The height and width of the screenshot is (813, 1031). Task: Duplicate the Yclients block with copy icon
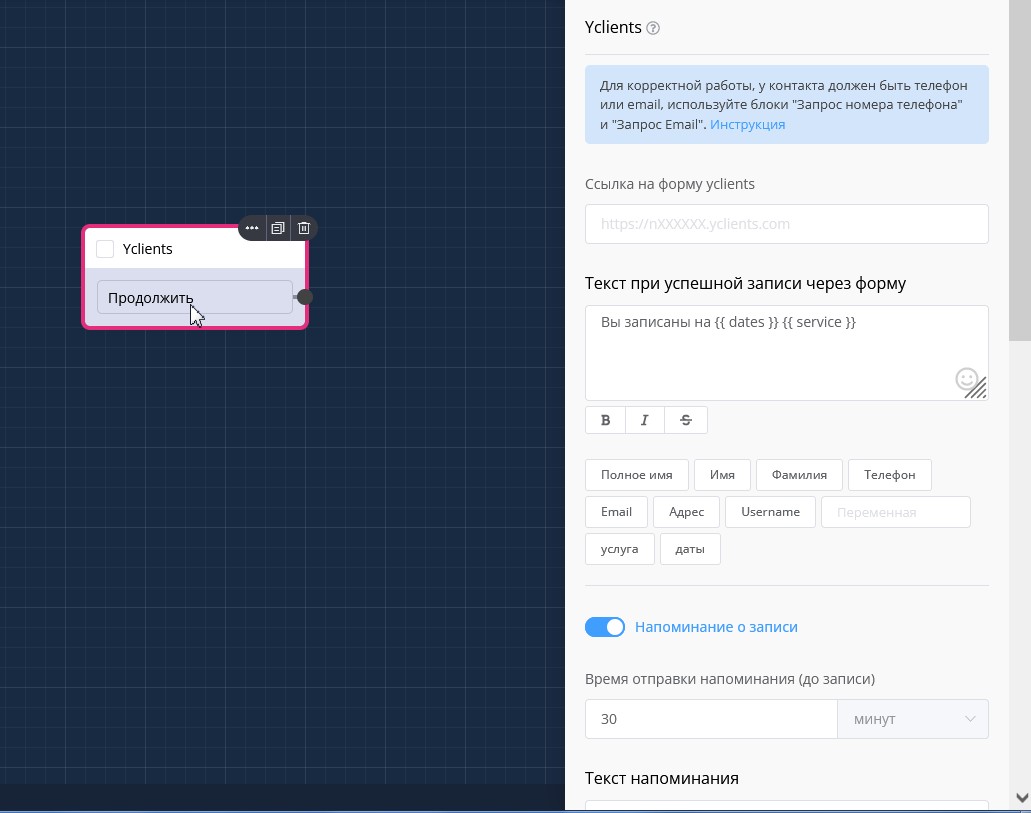pyautogui.click(x=278, y=228)
